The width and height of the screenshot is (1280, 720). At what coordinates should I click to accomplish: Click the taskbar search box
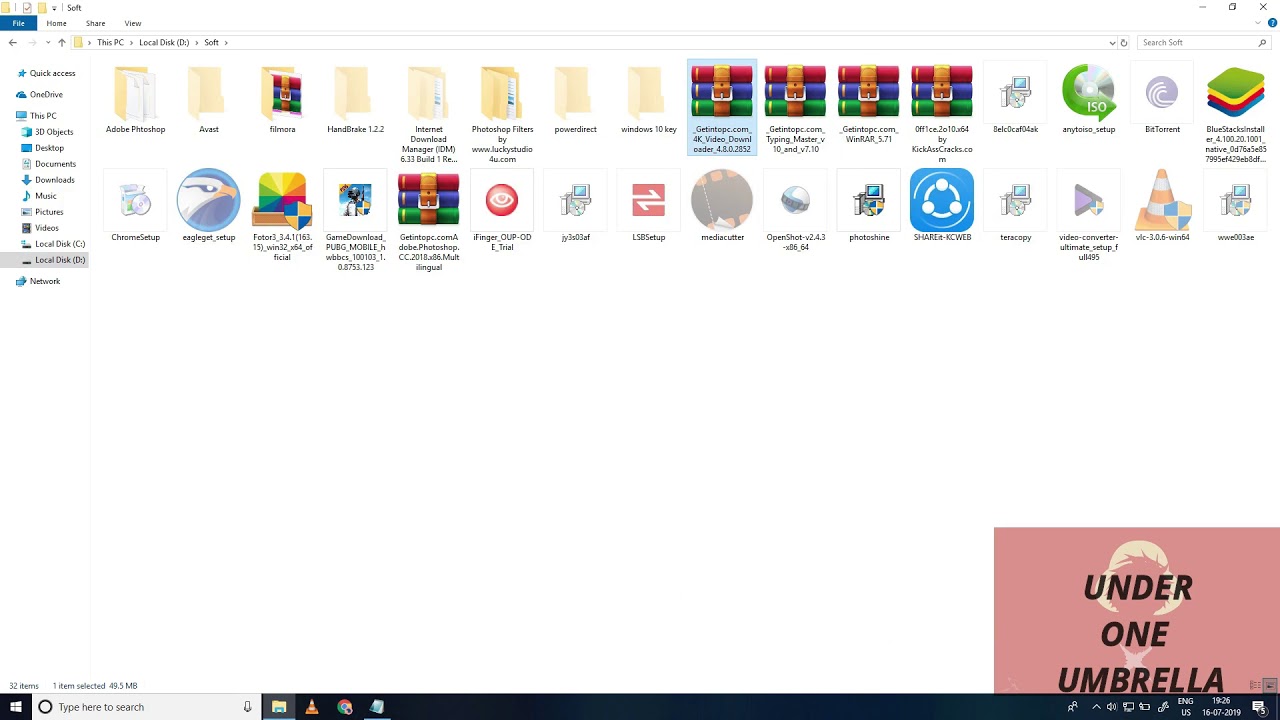(145, 707)
